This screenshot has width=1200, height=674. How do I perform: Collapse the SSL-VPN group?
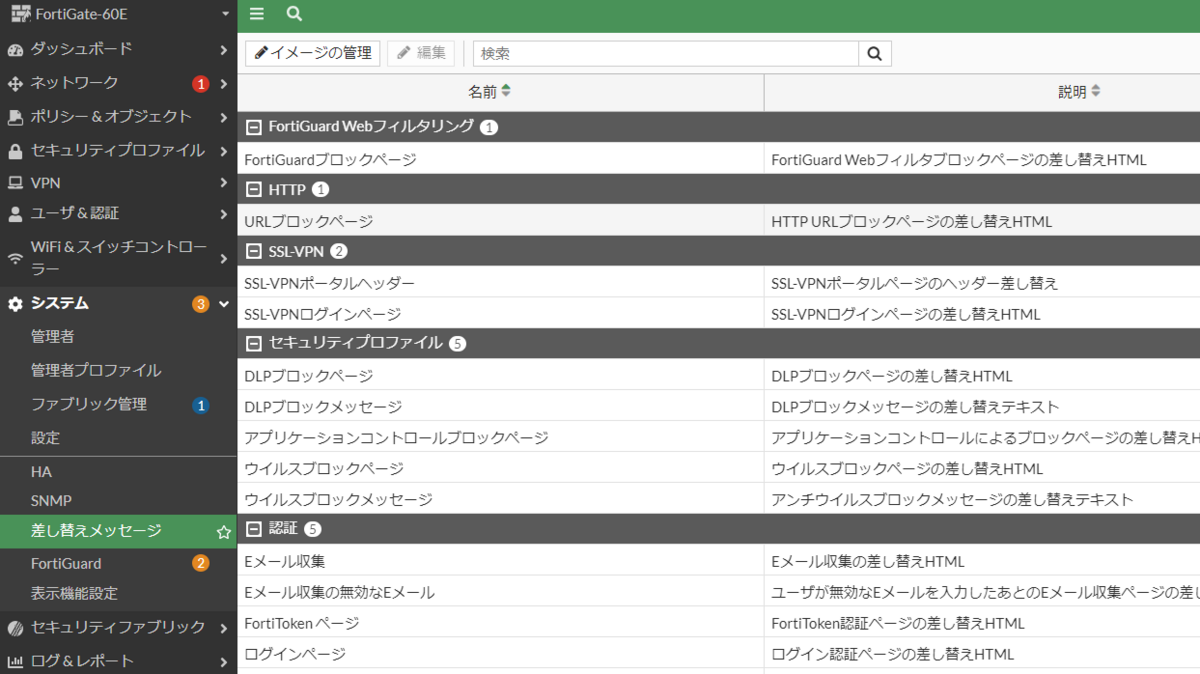click(x=254, y=251)
